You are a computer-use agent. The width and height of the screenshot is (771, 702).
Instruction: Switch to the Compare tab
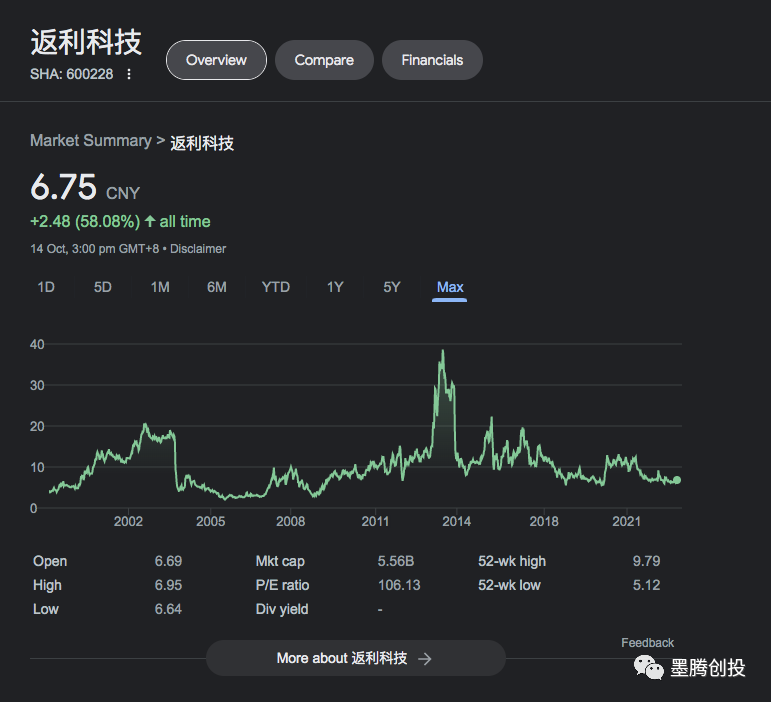click(x=324, y=60)
